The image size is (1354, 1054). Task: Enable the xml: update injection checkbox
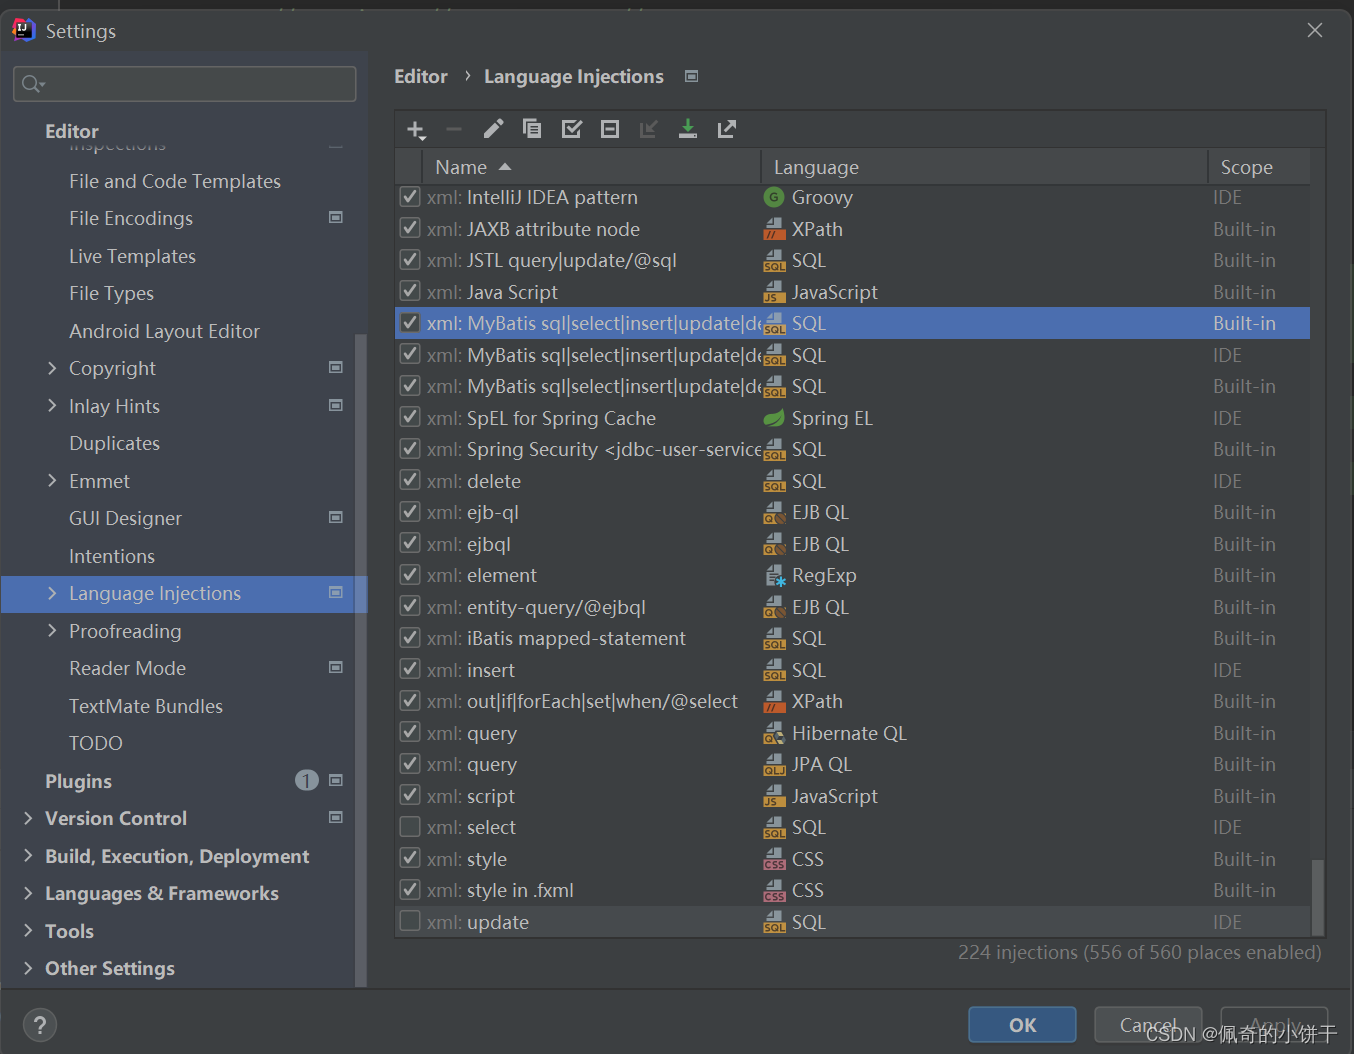pyautogui.click(x=410, y=921)
